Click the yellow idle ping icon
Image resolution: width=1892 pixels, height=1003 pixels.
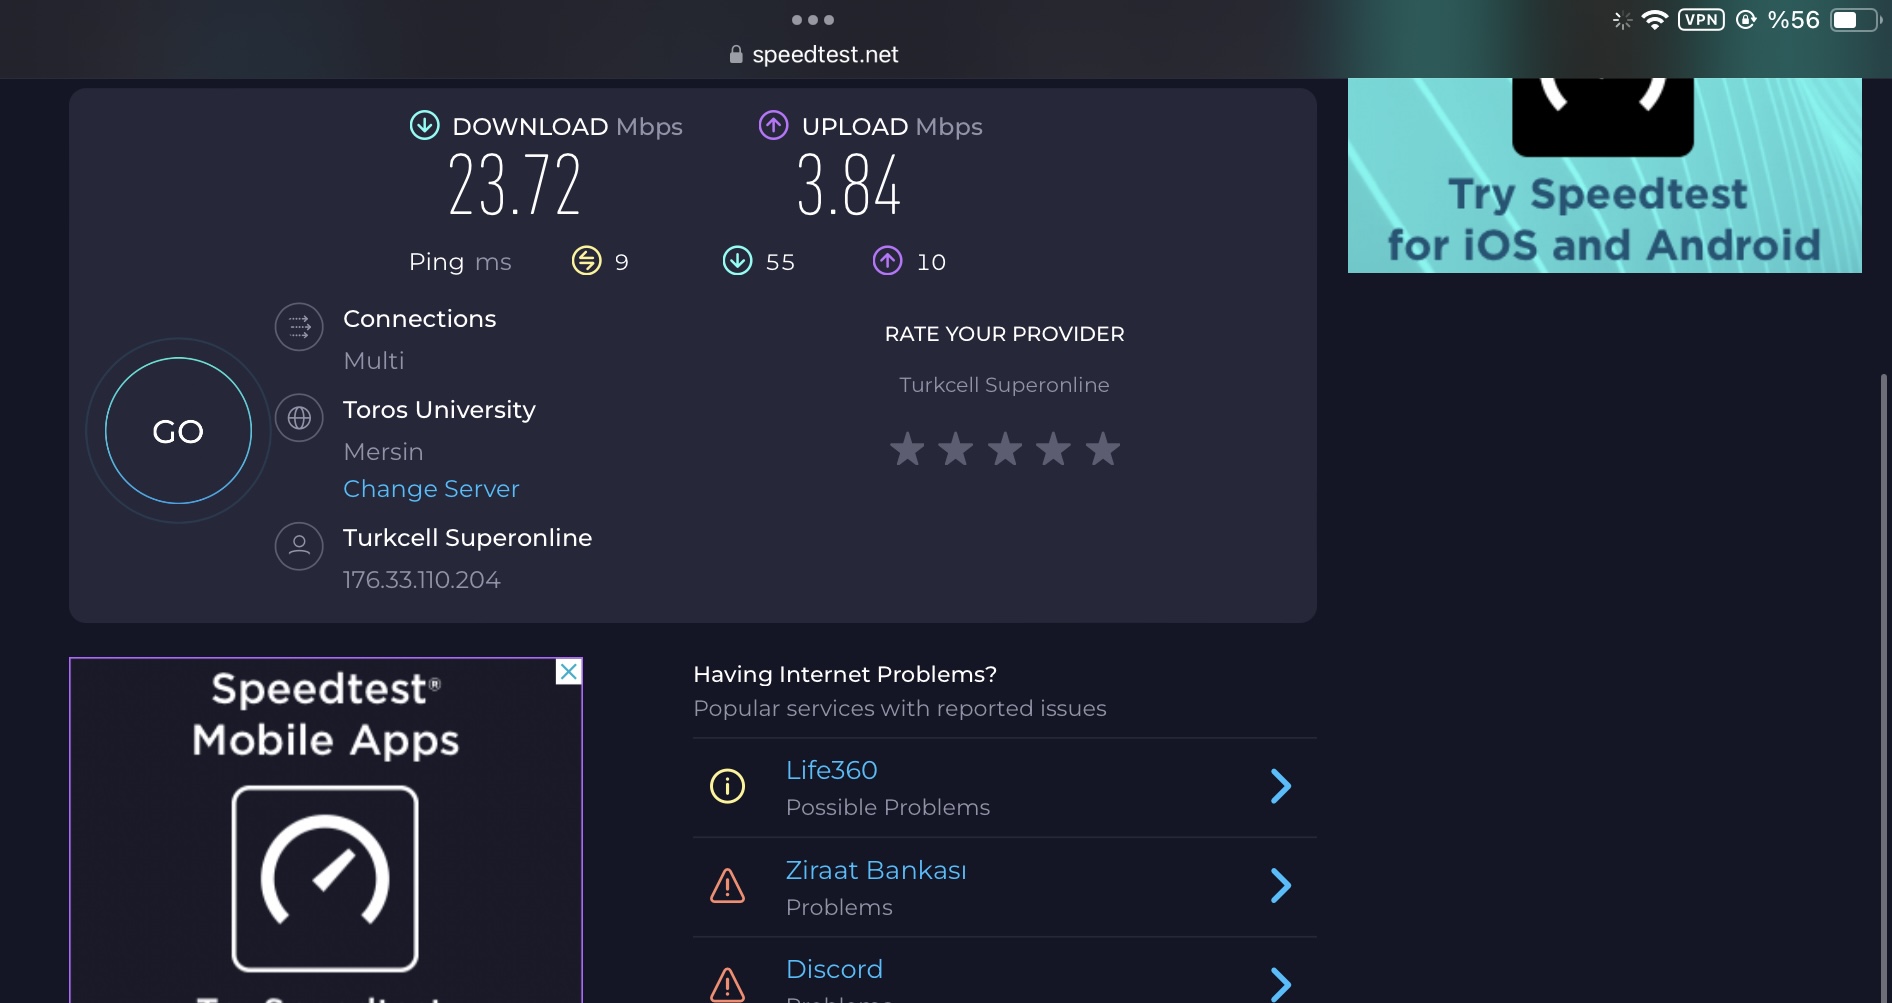(x=586, y=261)
